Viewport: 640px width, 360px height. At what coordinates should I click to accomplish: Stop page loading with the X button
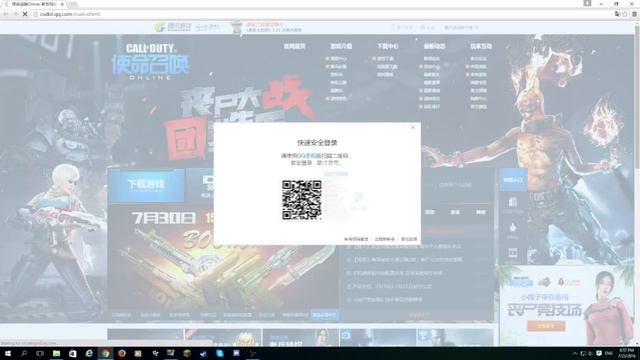(25, 14)
